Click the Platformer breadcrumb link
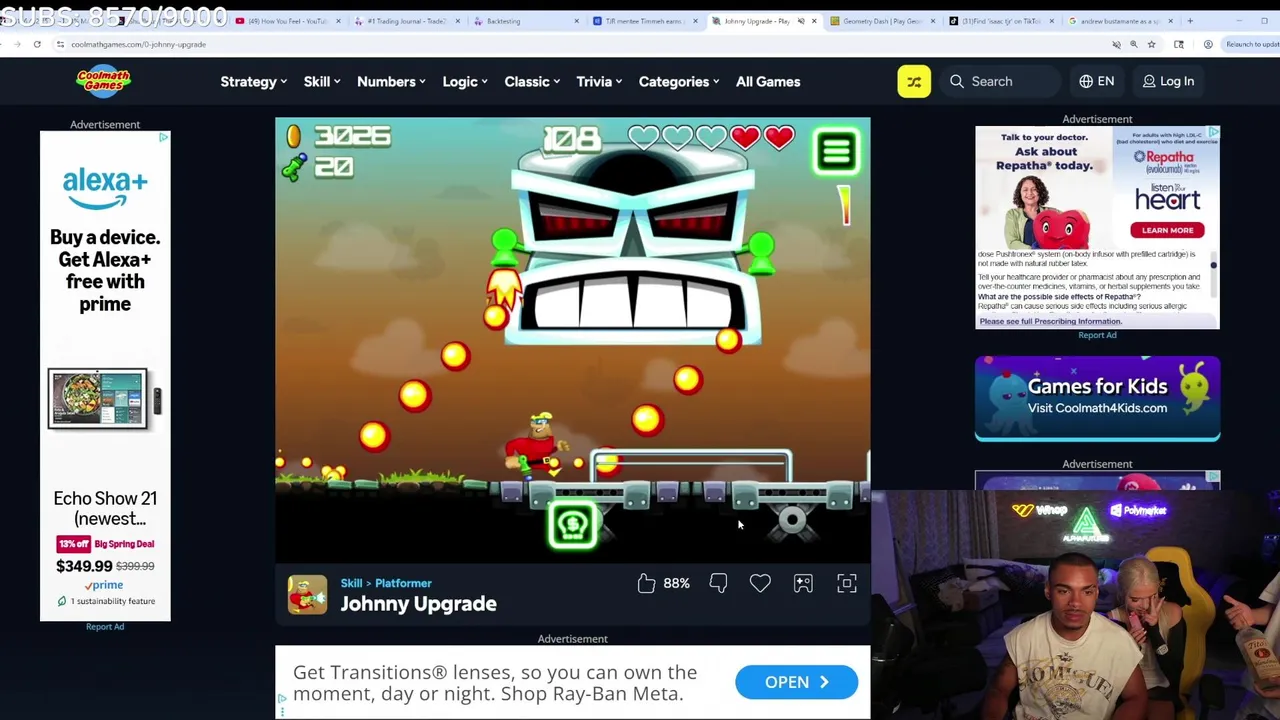Viewport: 1280px width, 720px height. pos(403,583)
